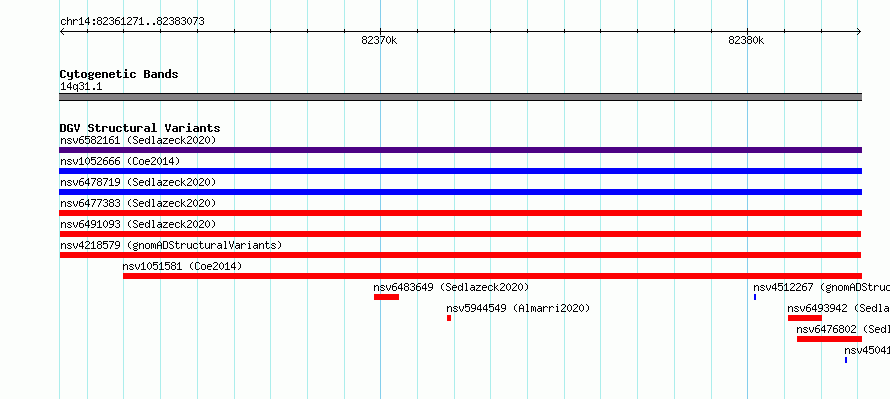The height and width of the screenshot is (399, 890).
Task: Click the nsv6493942 label text
Action: tap(838, 308)
